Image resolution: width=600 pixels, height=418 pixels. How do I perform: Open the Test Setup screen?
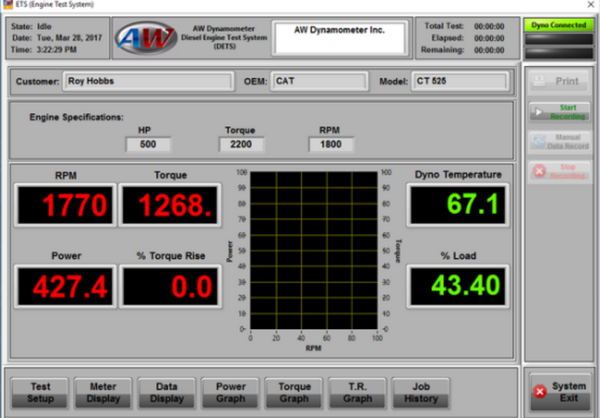pos(40,392)
